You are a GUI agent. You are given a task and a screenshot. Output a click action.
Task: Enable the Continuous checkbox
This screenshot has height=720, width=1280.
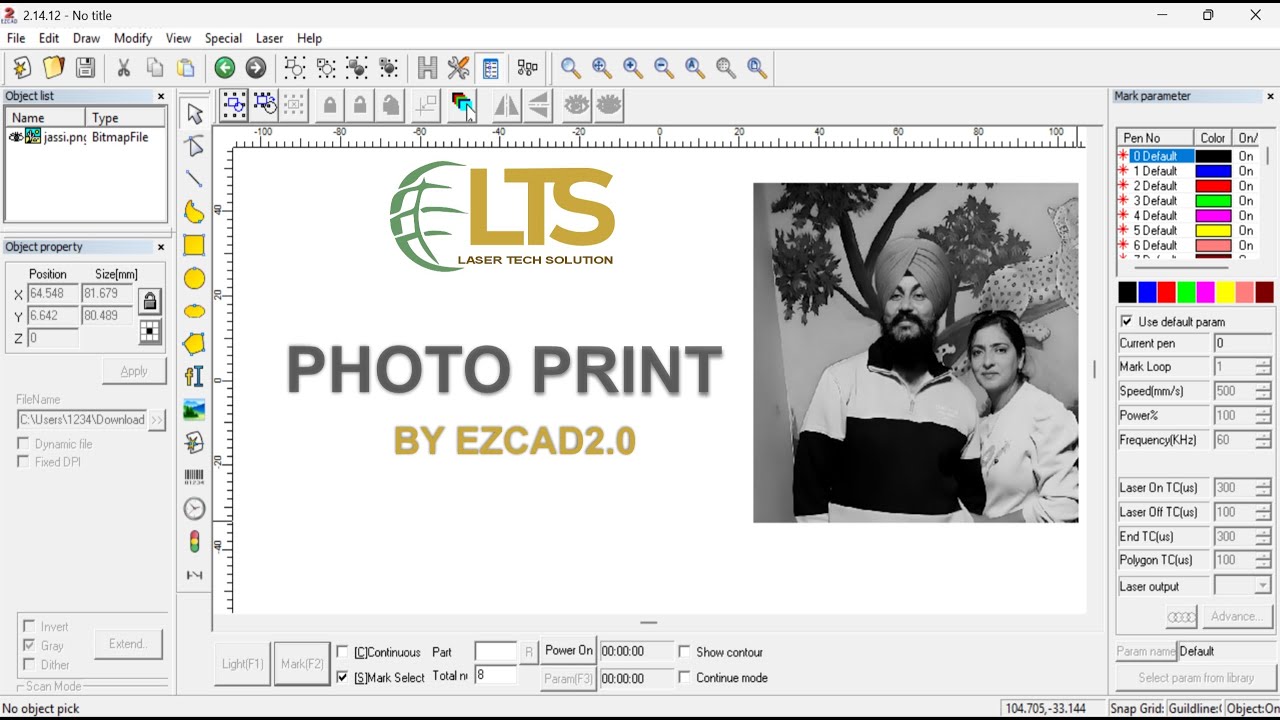[x=343, y=652]
